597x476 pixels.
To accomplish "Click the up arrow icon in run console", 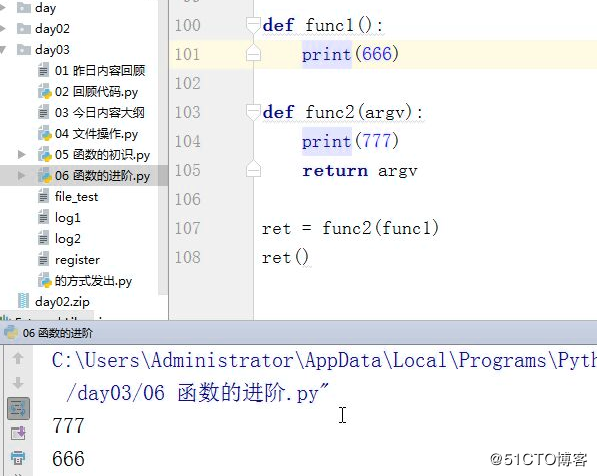I will 18,358.
